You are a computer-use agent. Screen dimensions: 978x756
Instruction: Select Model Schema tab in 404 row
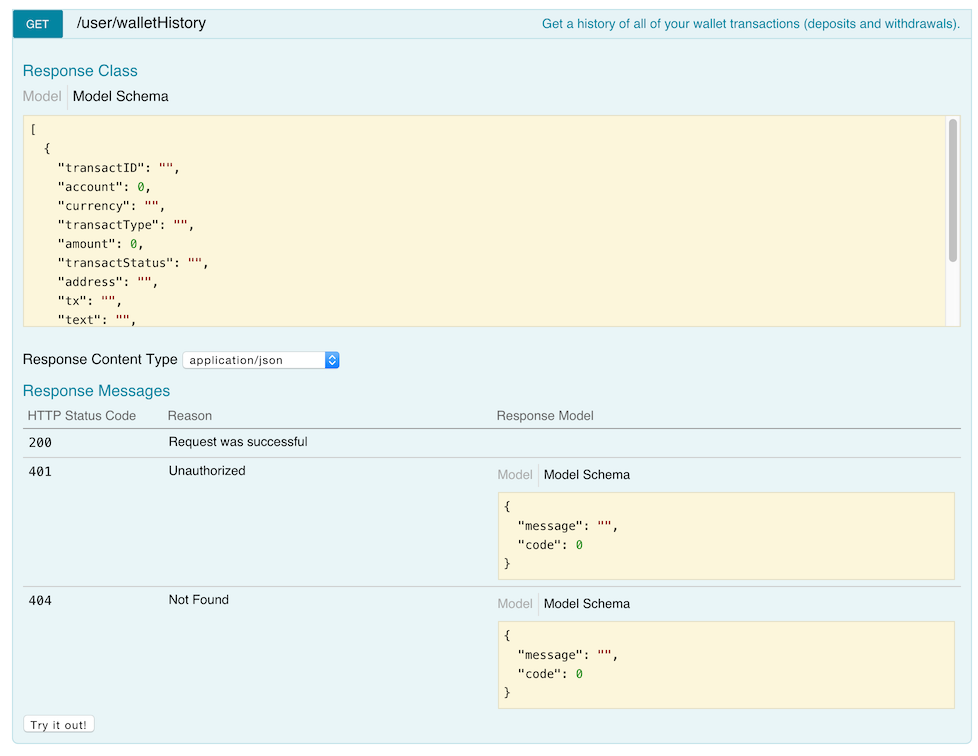coord(586,604)
